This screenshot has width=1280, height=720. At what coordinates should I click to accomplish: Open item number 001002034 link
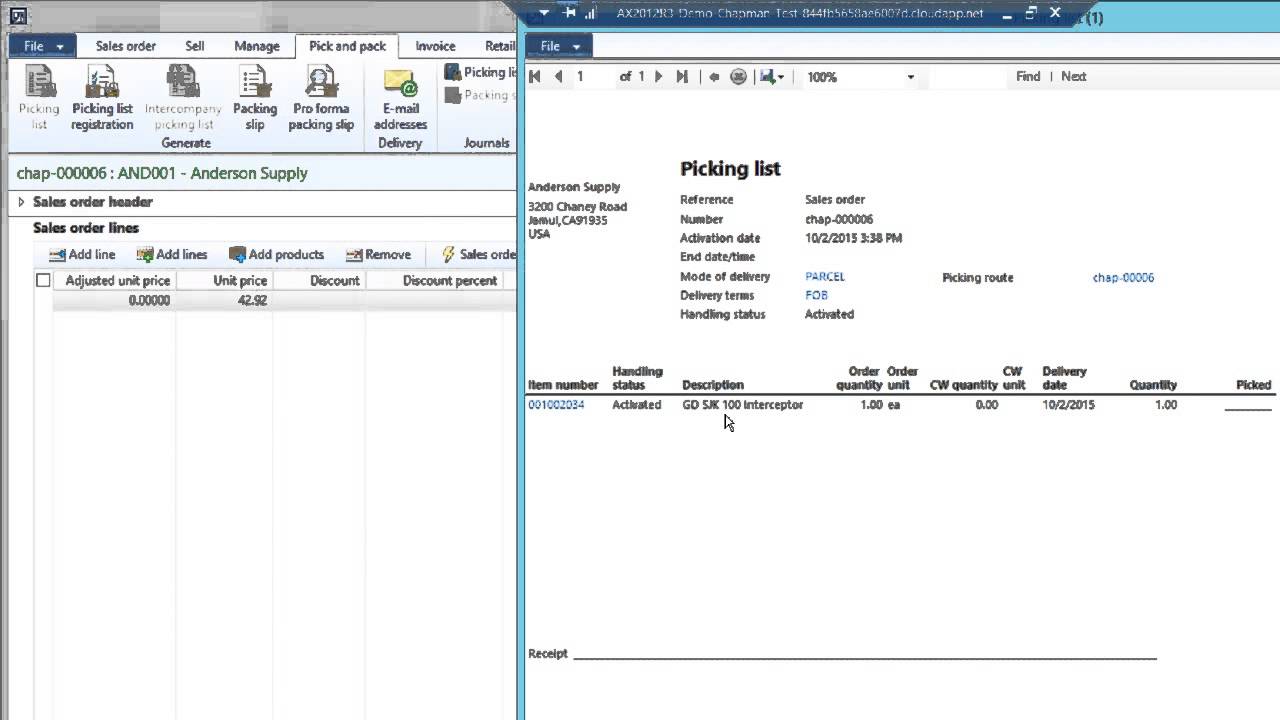[x=556, y=405]
